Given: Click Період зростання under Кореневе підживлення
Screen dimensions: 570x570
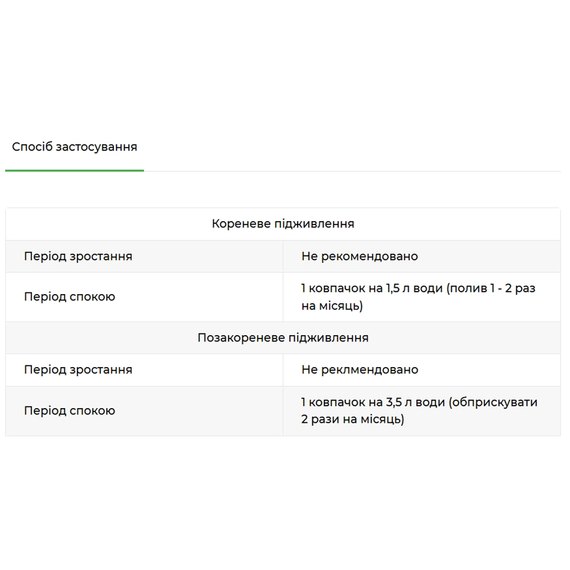Looking at the screenshot, I should pos(78,256).
